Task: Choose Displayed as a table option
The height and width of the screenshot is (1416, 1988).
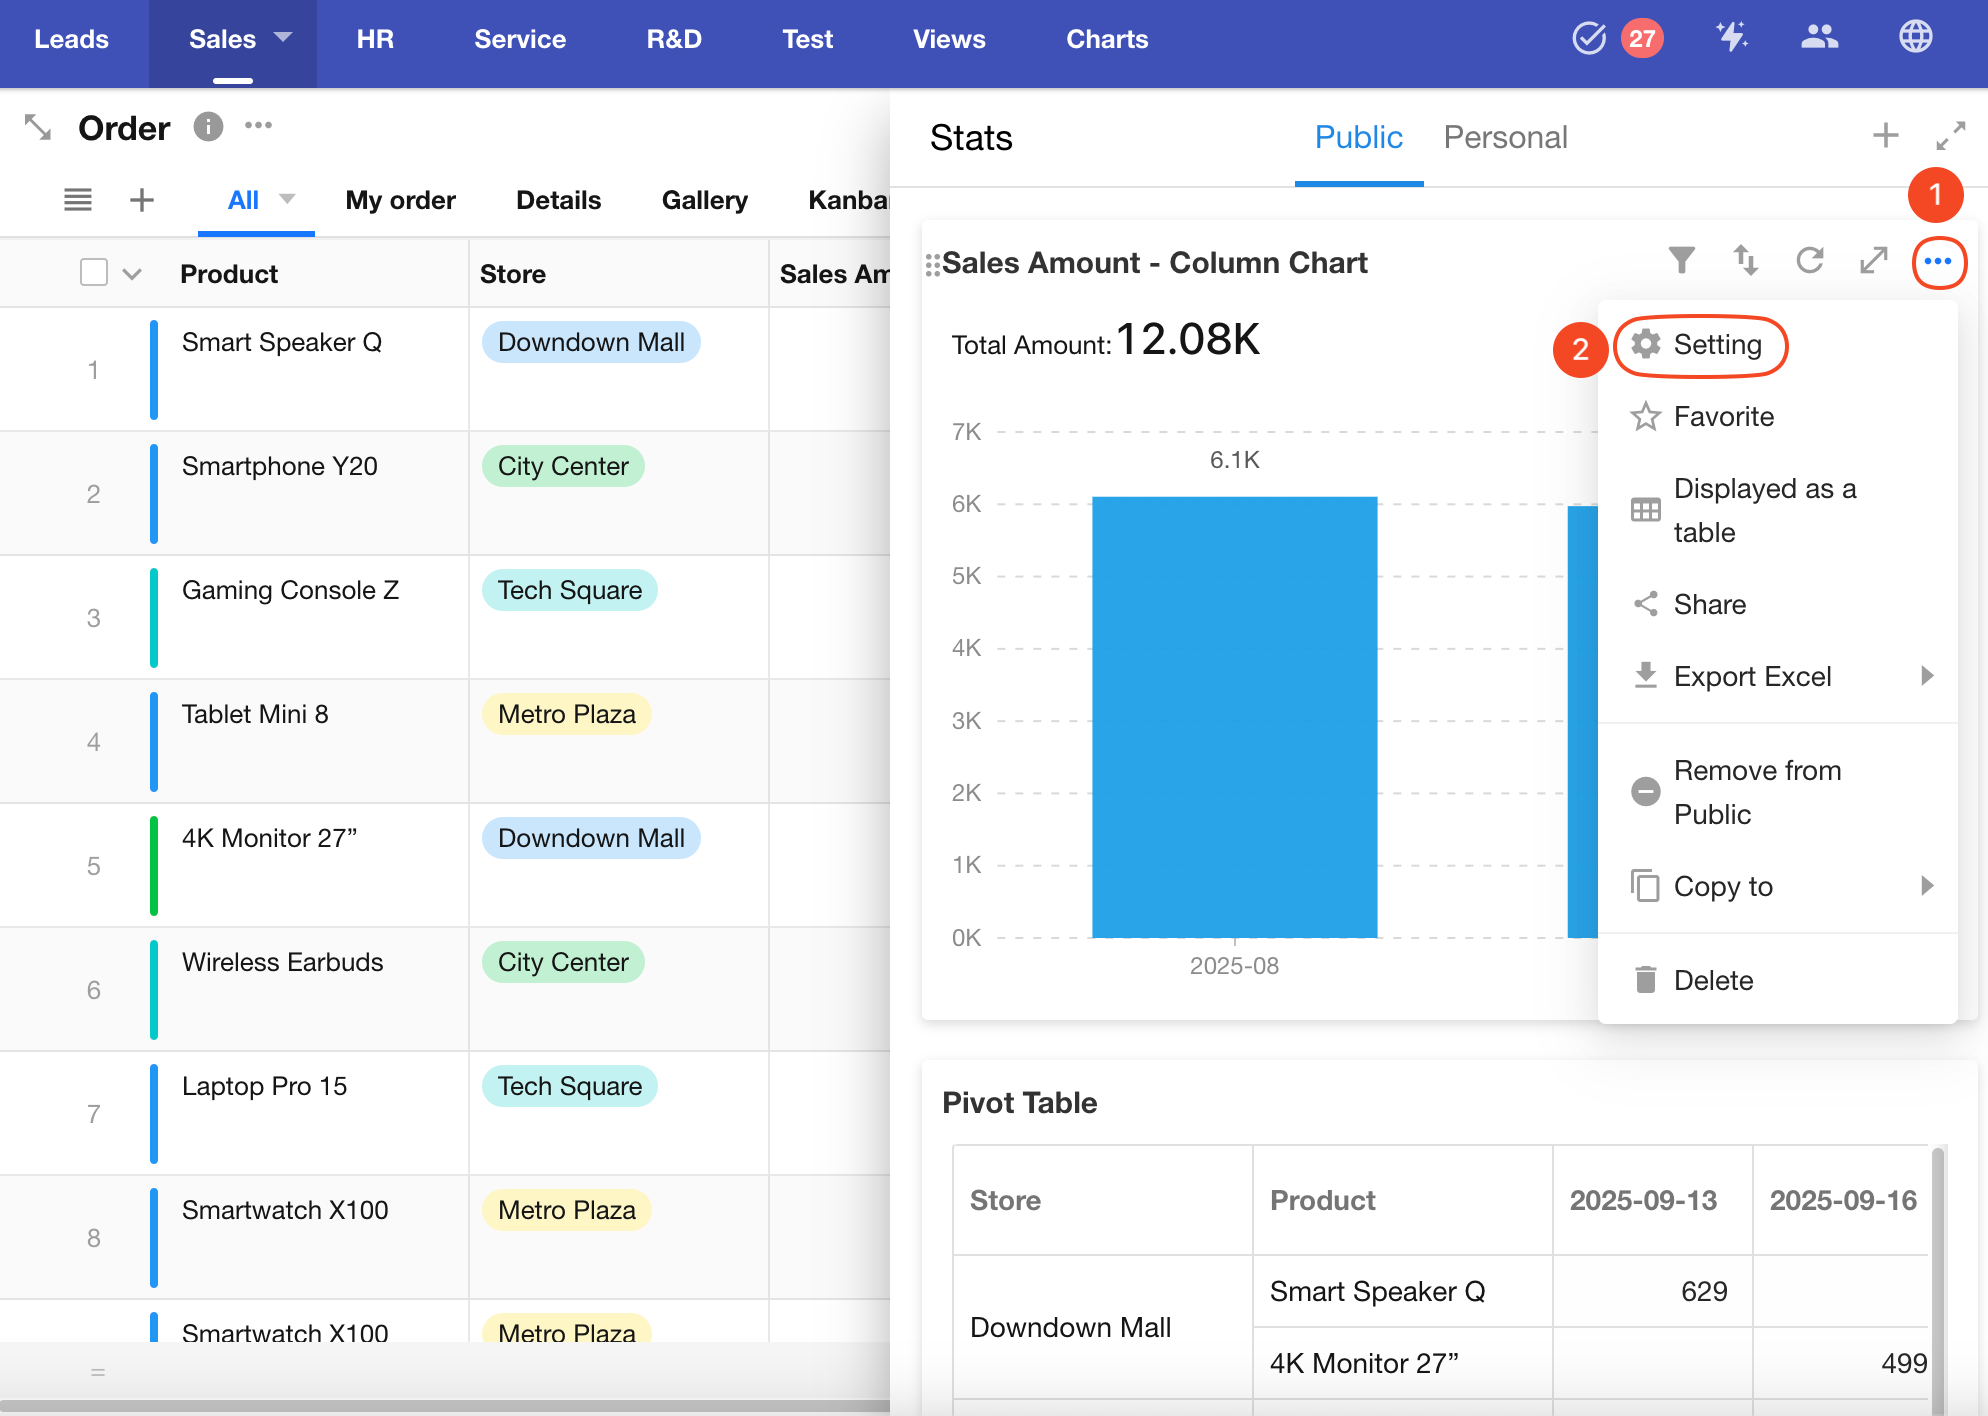Action: [x=1764, y=510]
